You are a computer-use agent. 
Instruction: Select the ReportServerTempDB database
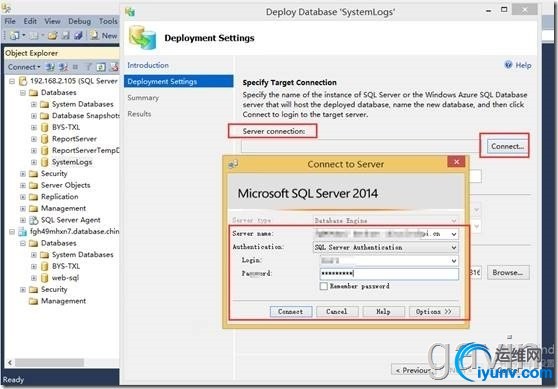click(x=85, y=151)
